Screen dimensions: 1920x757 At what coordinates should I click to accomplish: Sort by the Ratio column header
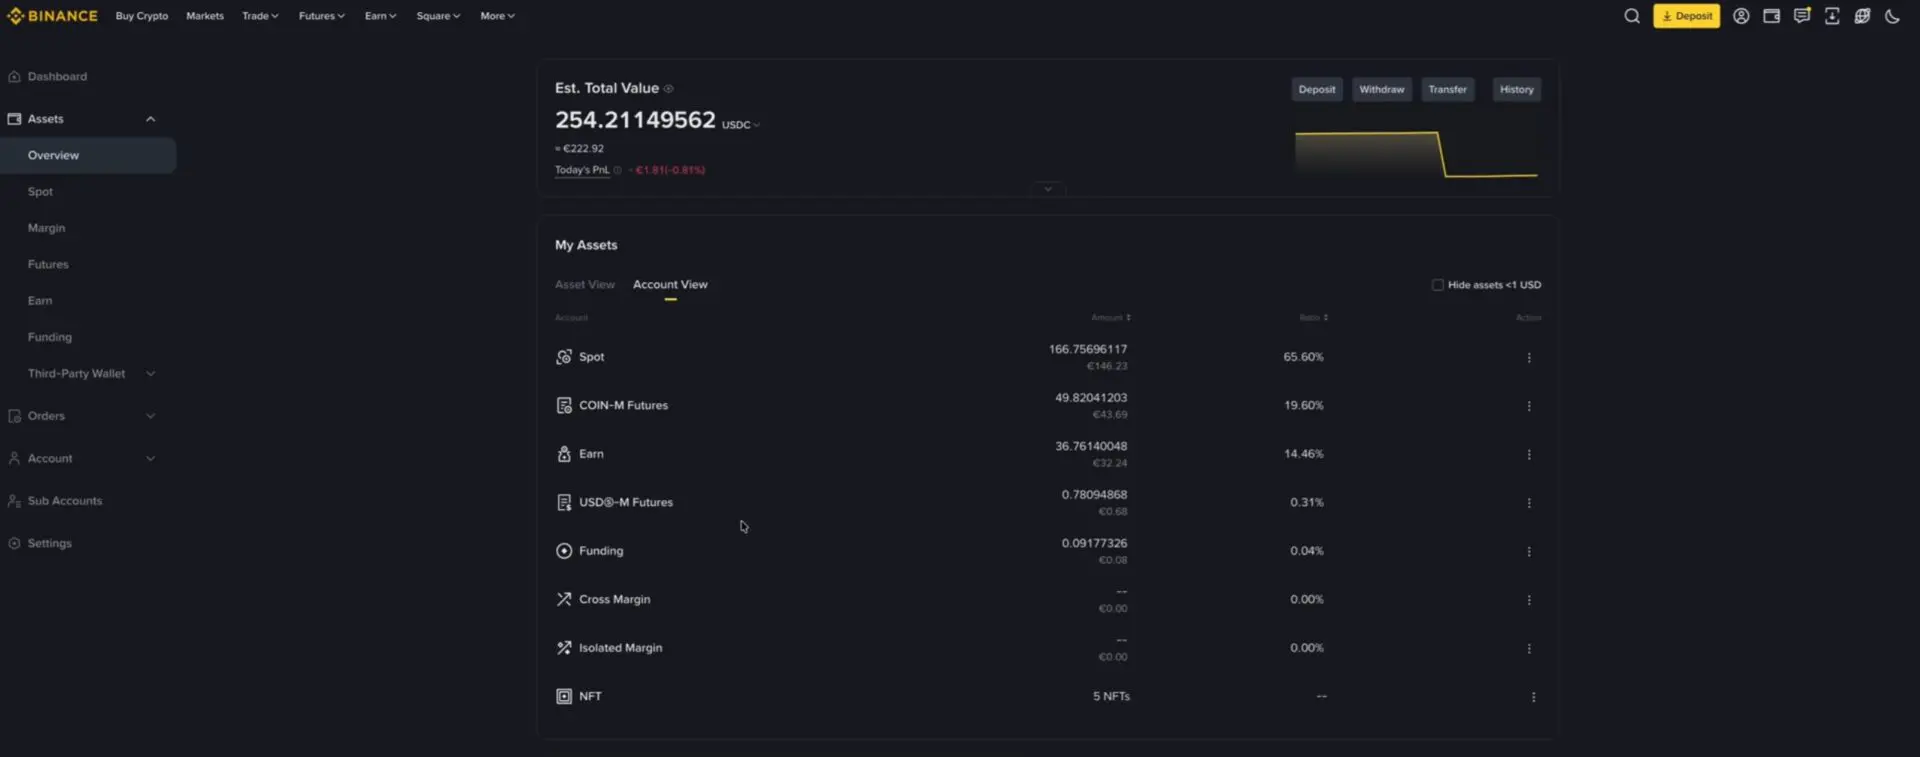click(x=1314, y=318)
